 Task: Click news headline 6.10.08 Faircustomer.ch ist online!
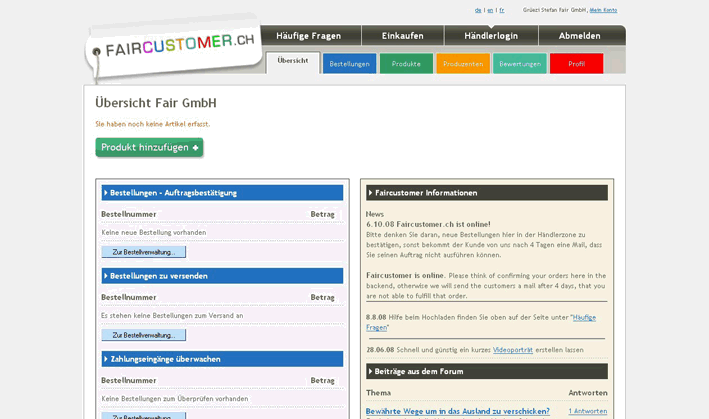[428, 224]
